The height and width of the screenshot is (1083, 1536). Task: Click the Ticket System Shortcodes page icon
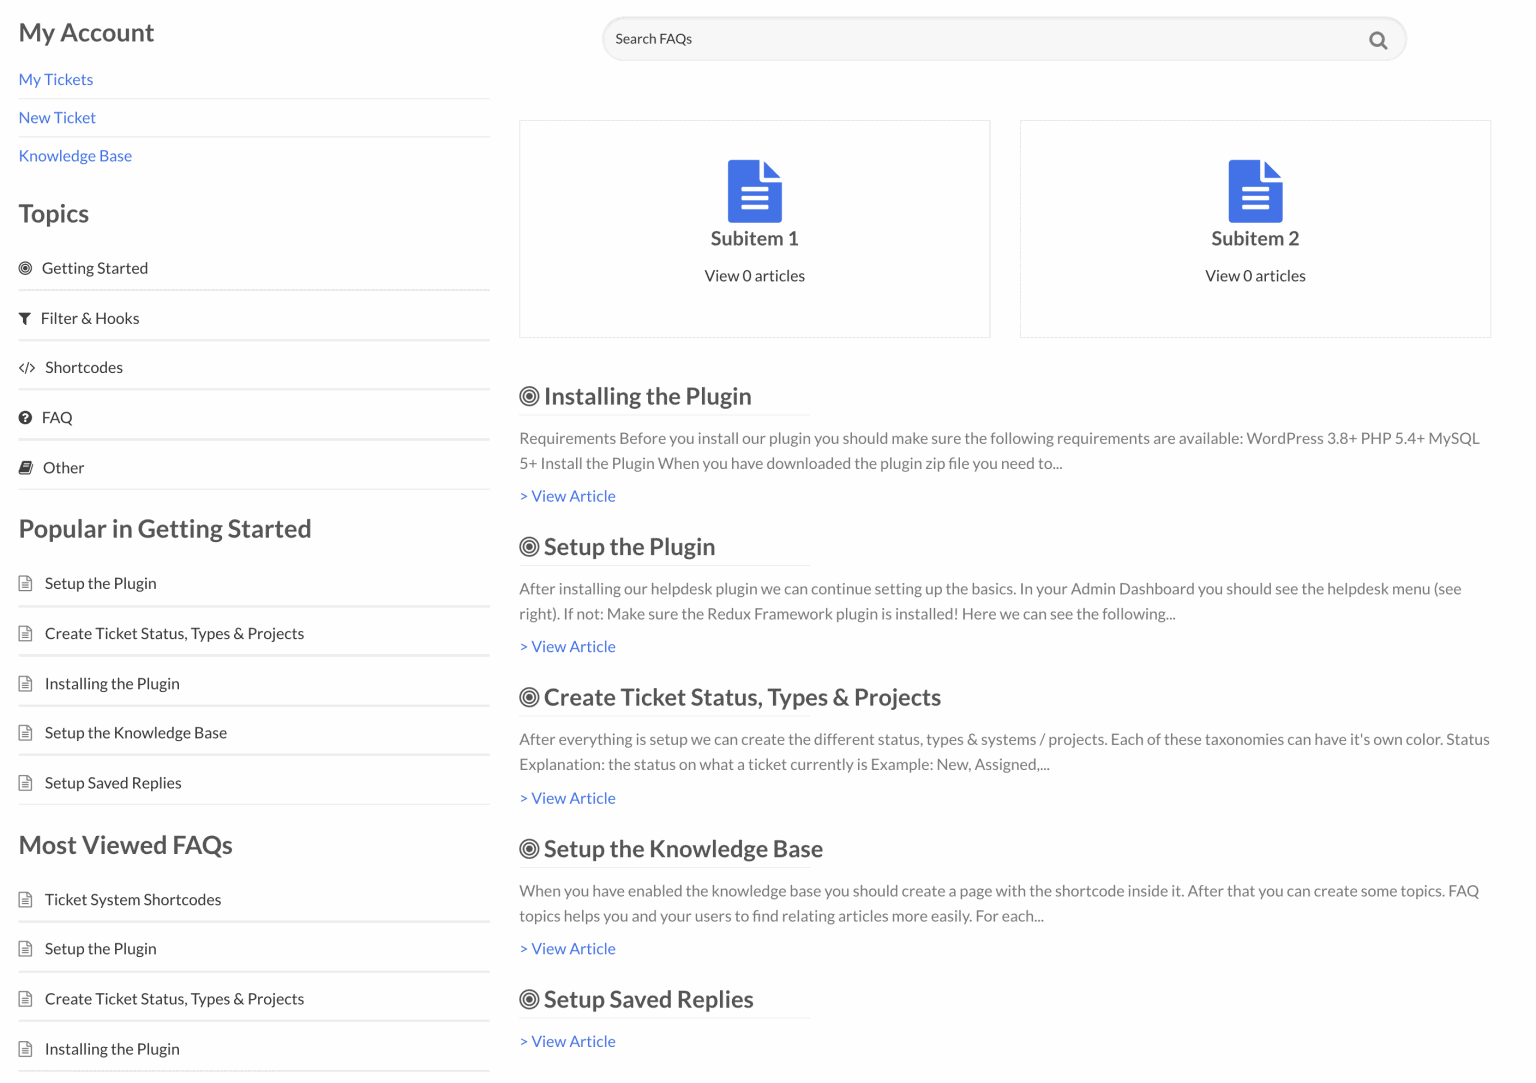pyautogui.click(x=24, y=899)
